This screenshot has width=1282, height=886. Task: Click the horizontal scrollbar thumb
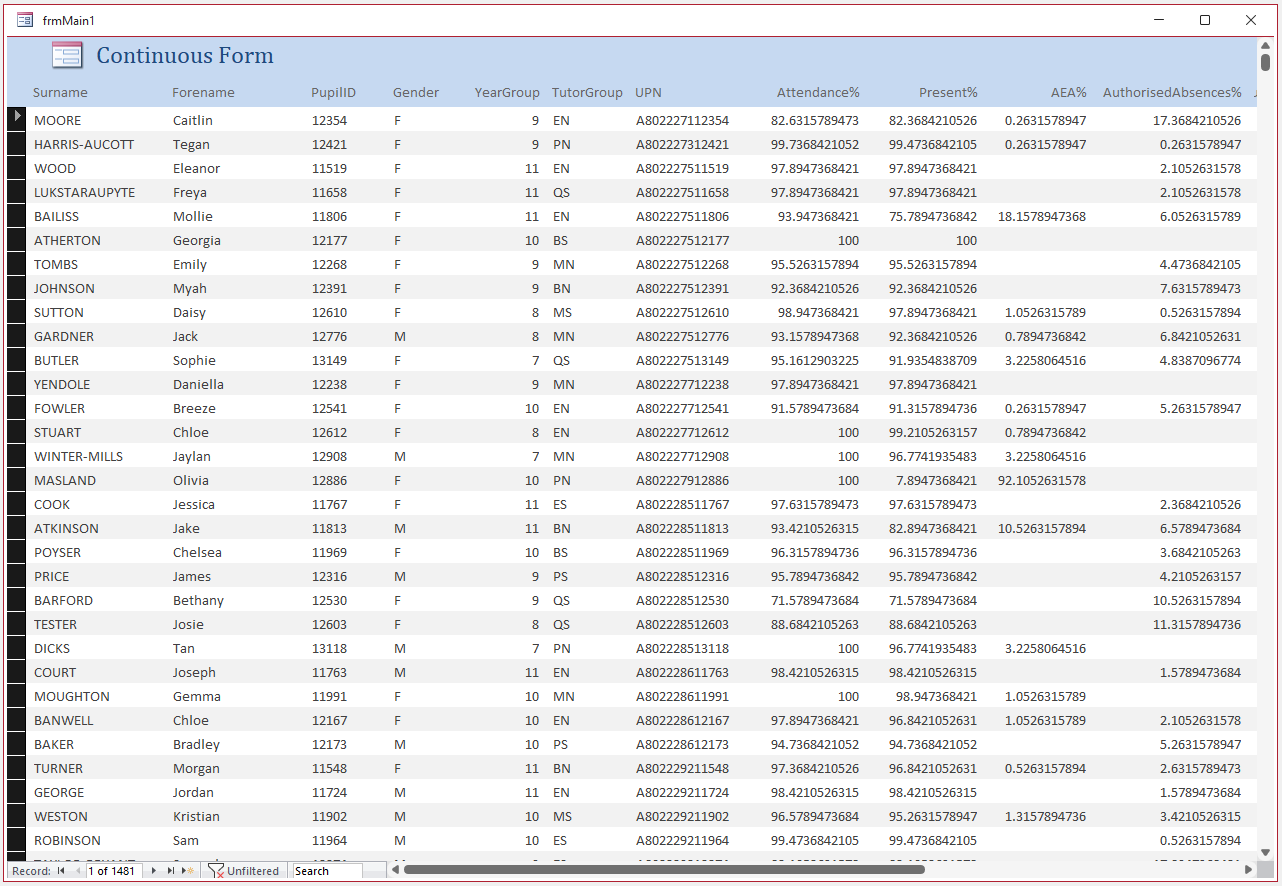[x=665, y=870]
